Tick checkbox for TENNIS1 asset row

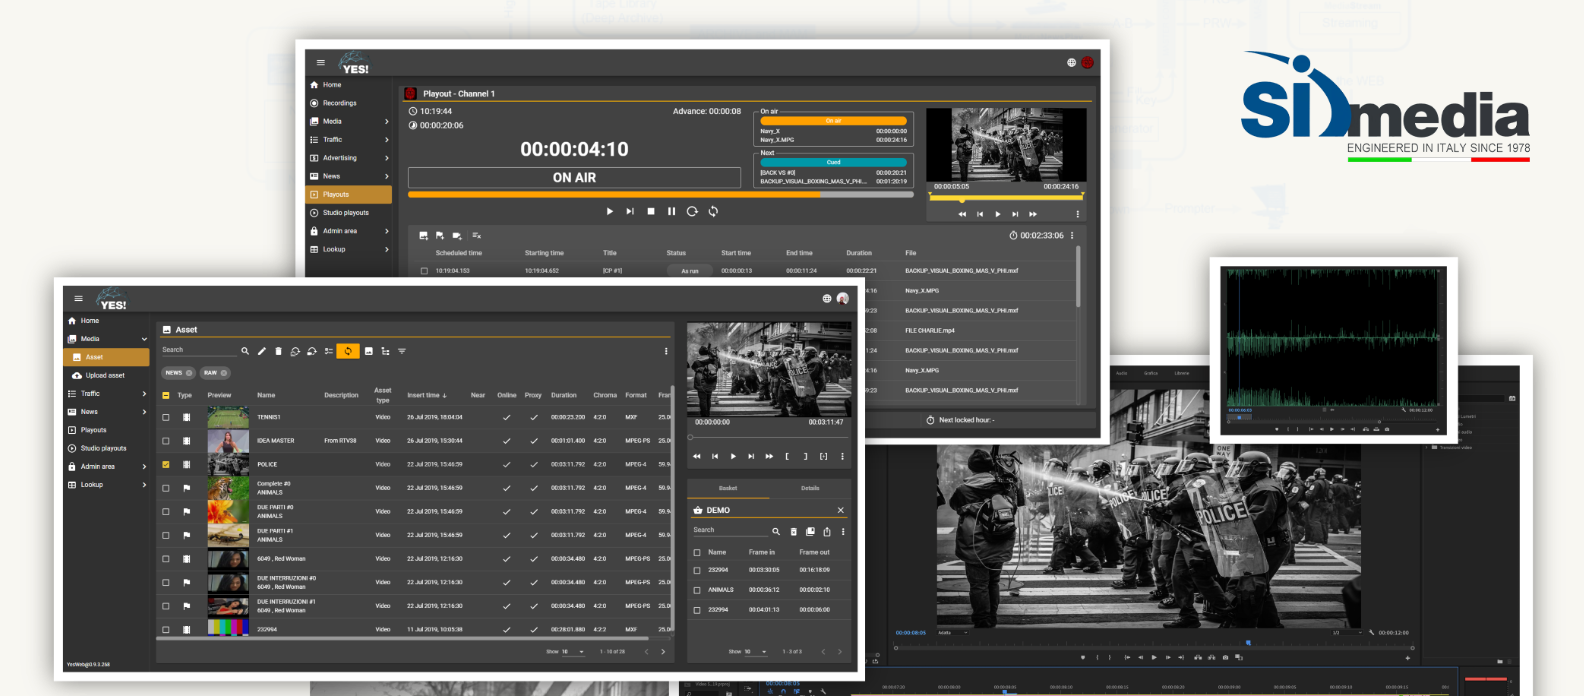166,417
